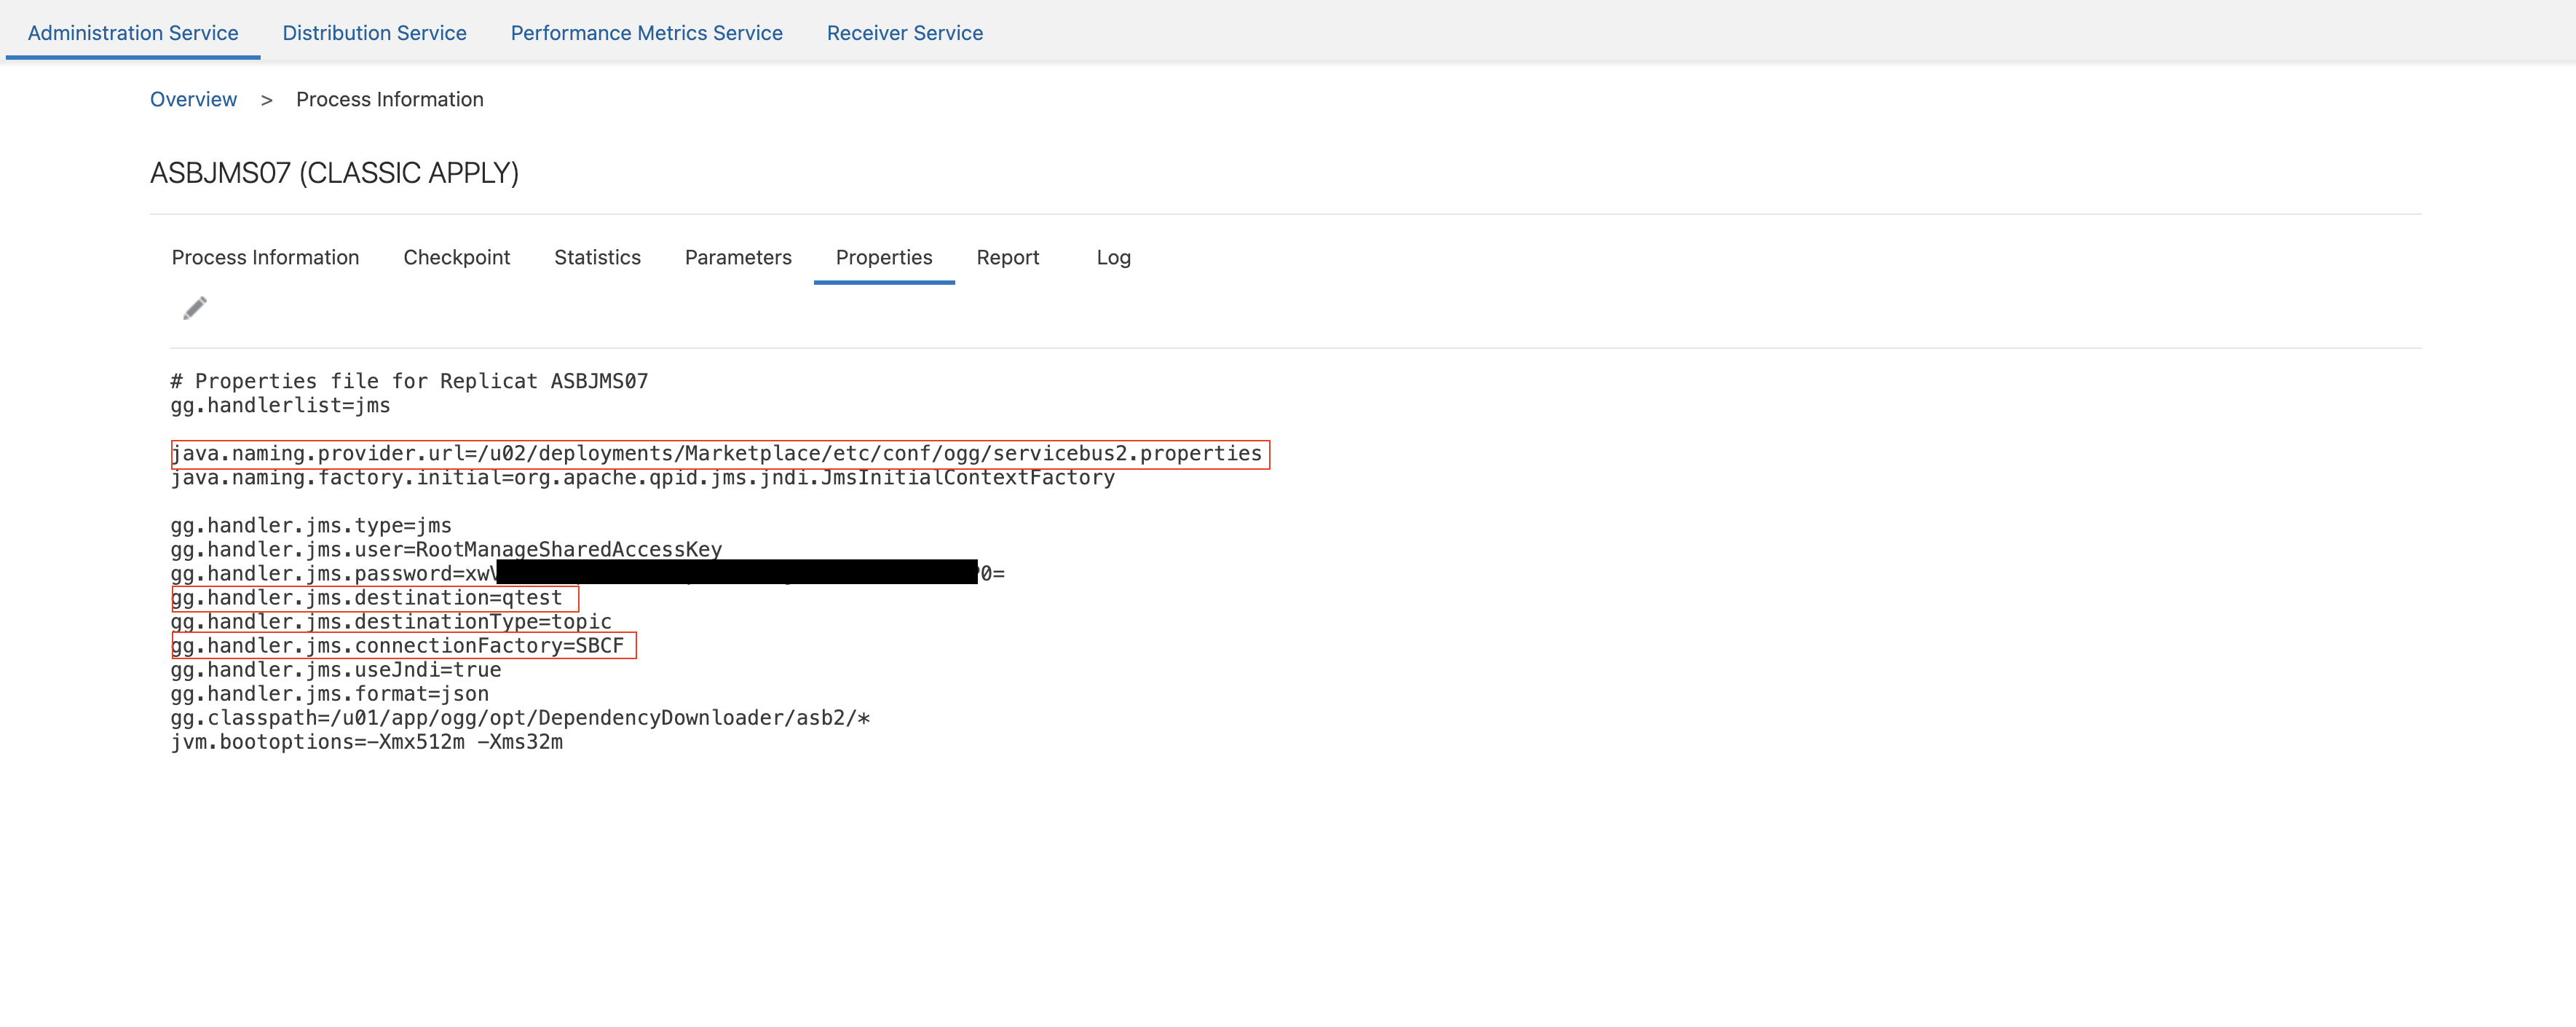Viewport: 2576px width, 1027px height.
Task: Click the java.naming.provider.url line
Action: (716, 454)
